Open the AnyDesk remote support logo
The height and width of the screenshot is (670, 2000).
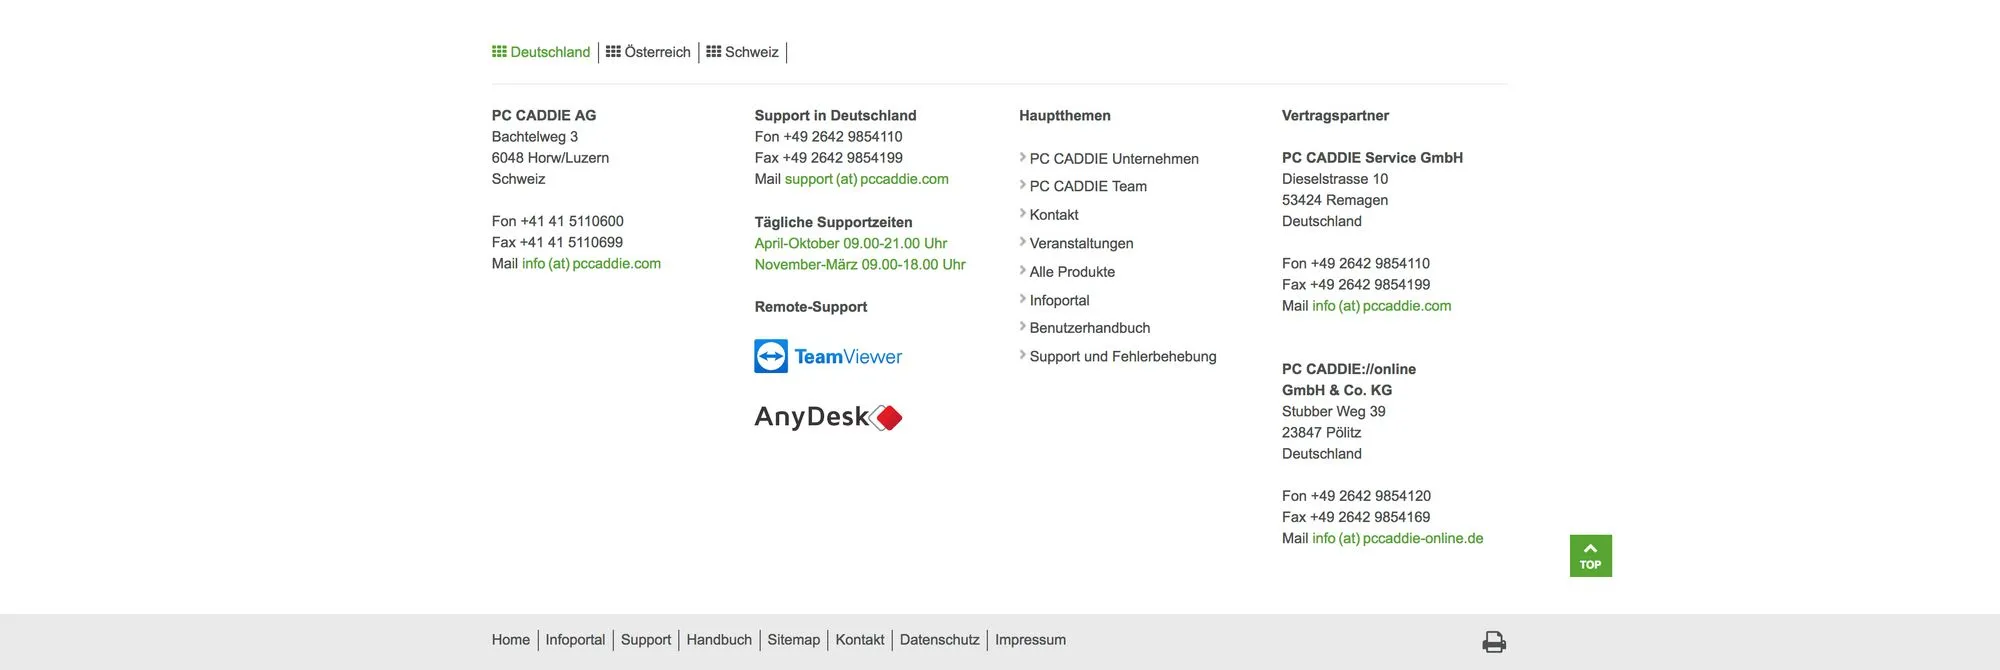pos(828,417)
